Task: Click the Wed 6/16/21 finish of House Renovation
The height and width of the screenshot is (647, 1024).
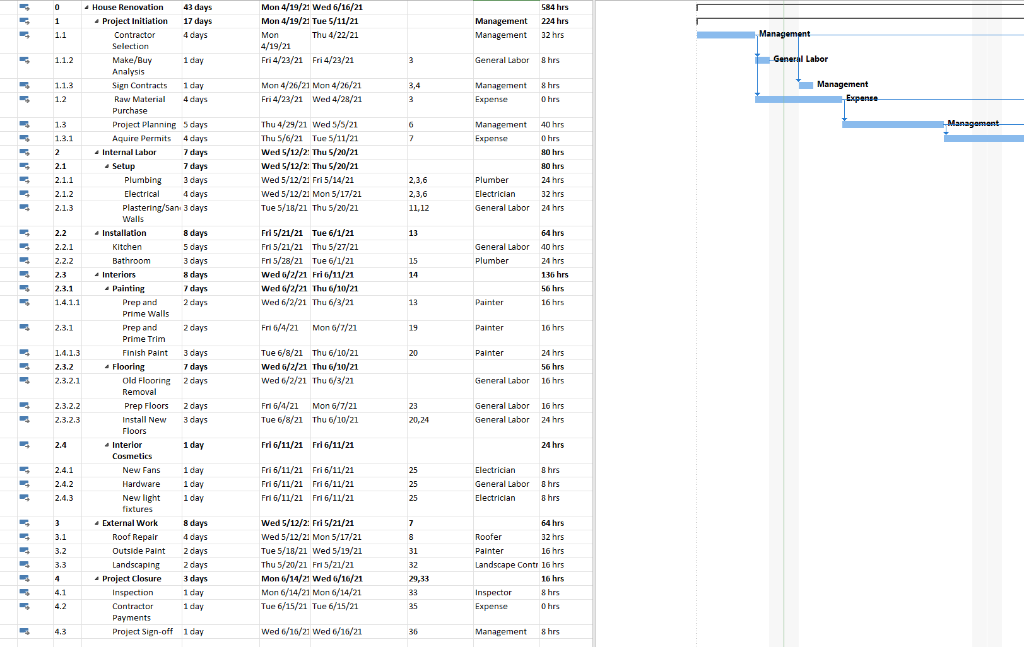Action: [359, 7]
